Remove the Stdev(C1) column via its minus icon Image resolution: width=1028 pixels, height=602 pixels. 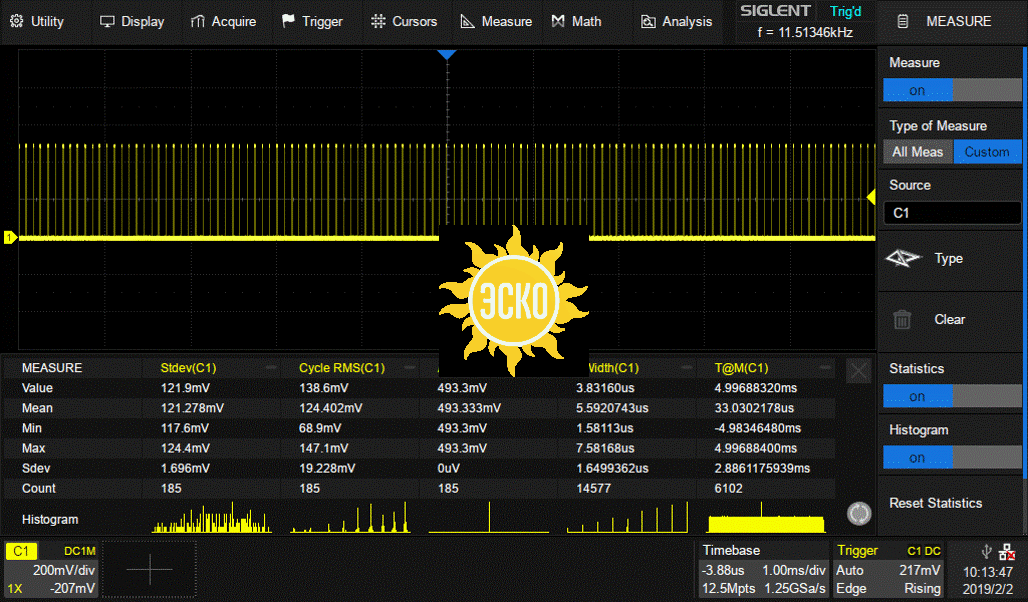(x=271, y=368)
